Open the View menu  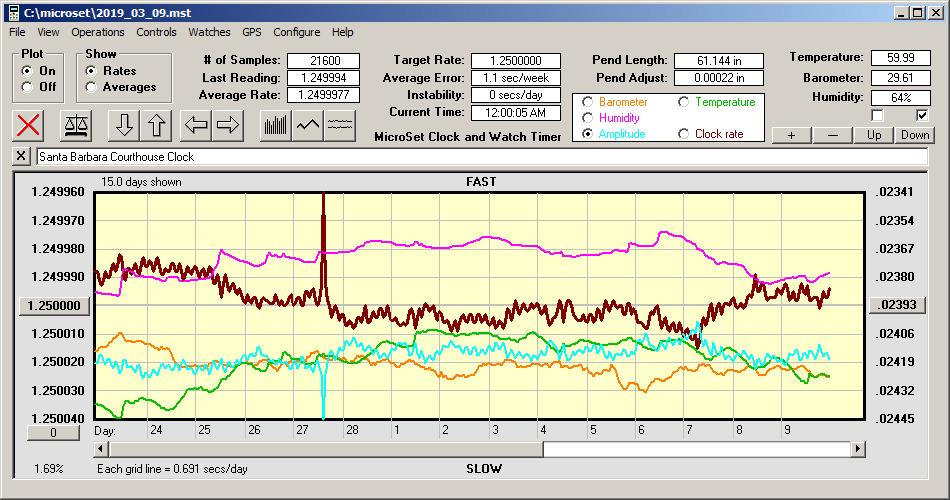48,32
